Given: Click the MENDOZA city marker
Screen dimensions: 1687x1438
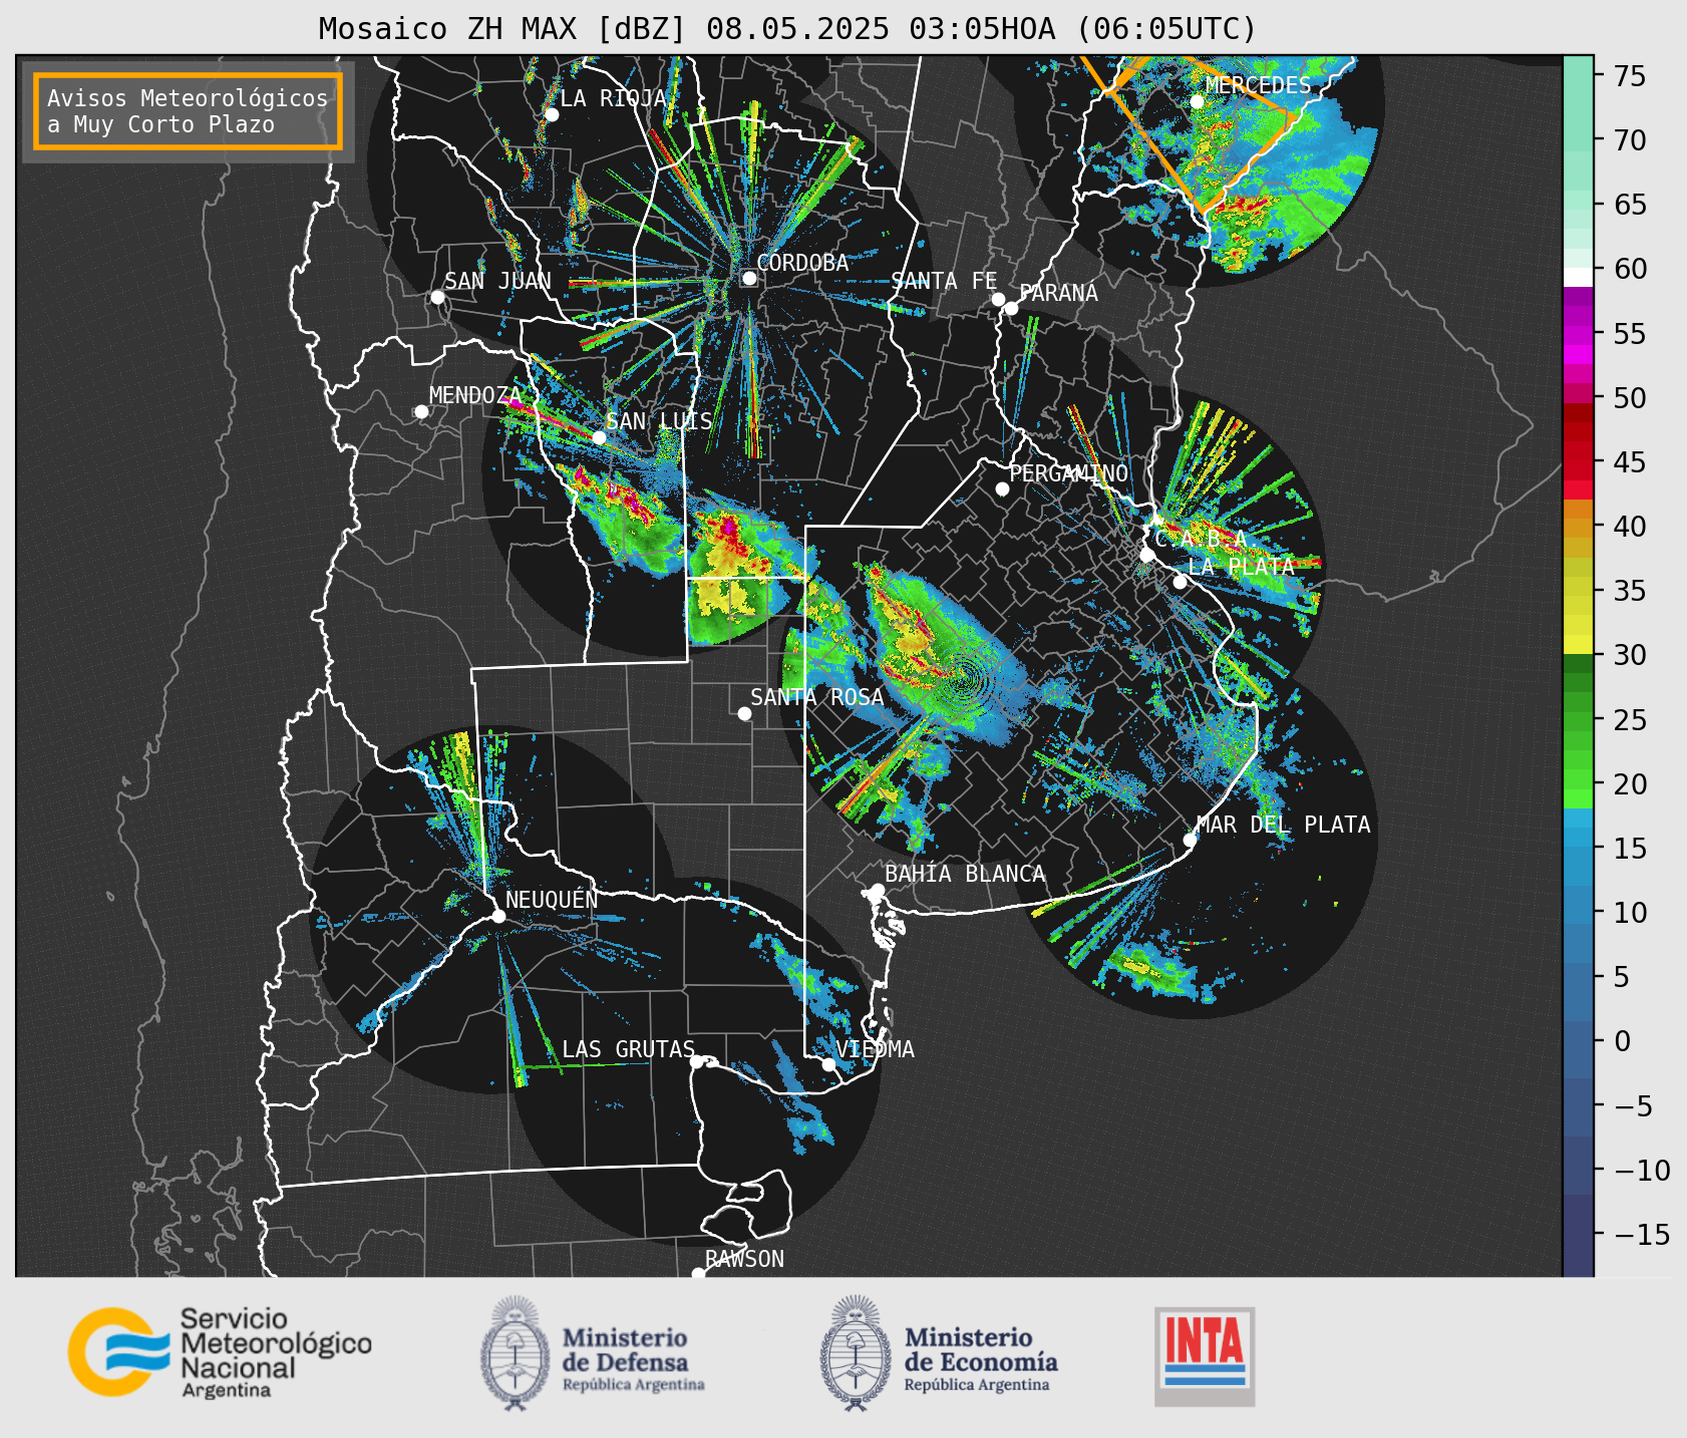Looking at the screenshot, I should click(x=421, y=412).
